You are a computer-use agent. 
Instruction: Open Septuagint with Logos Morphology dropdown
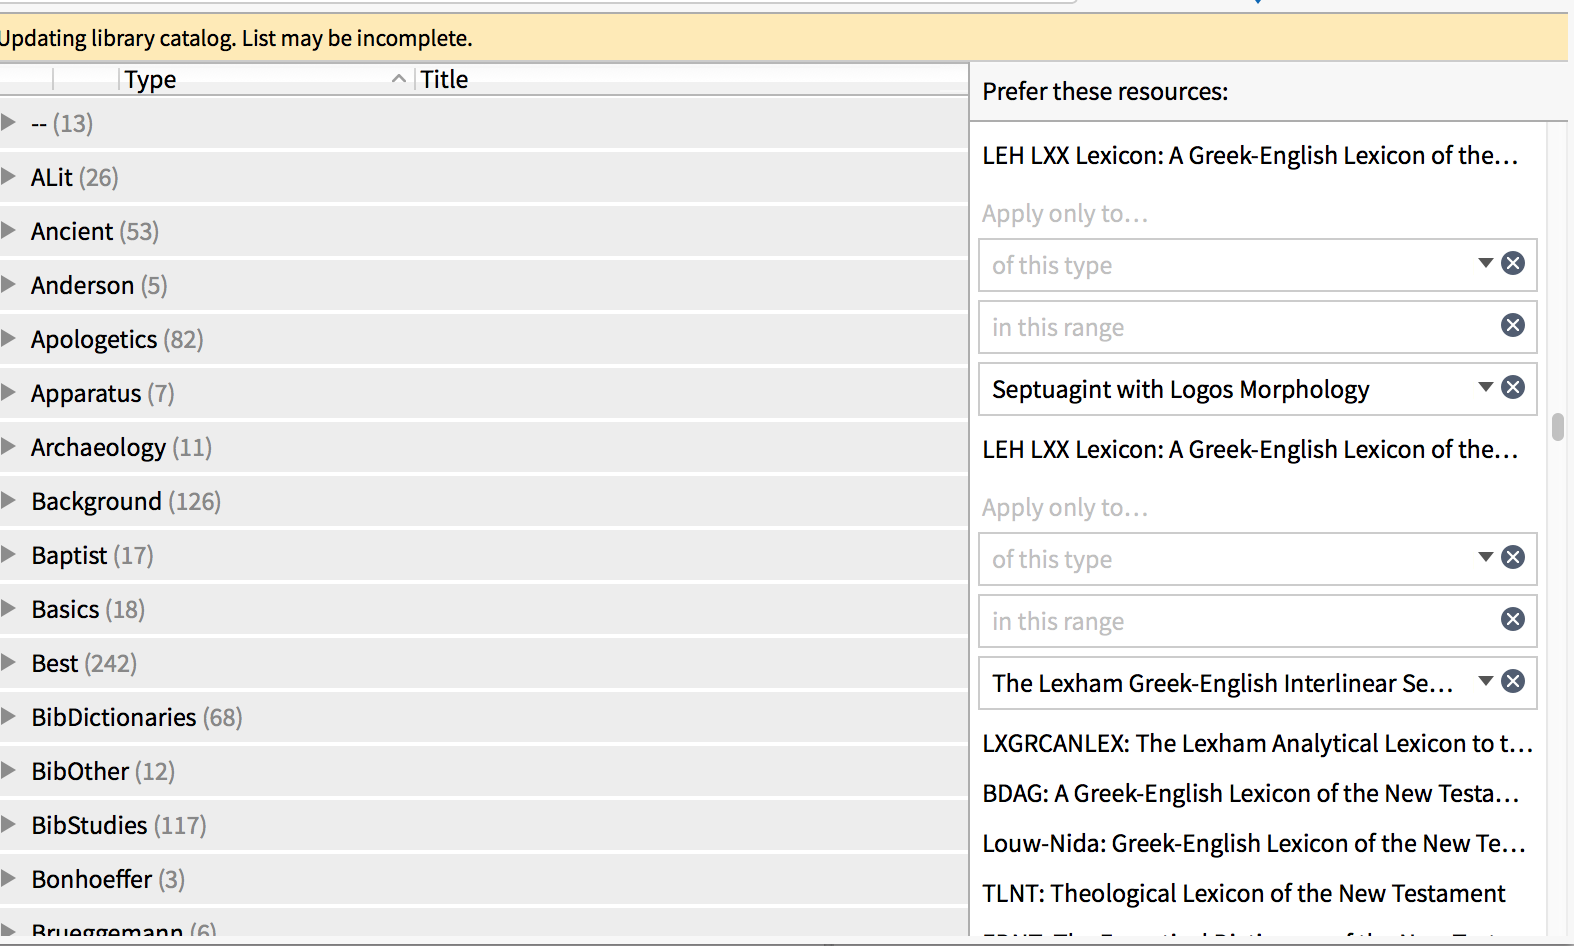pos(1486,387)
